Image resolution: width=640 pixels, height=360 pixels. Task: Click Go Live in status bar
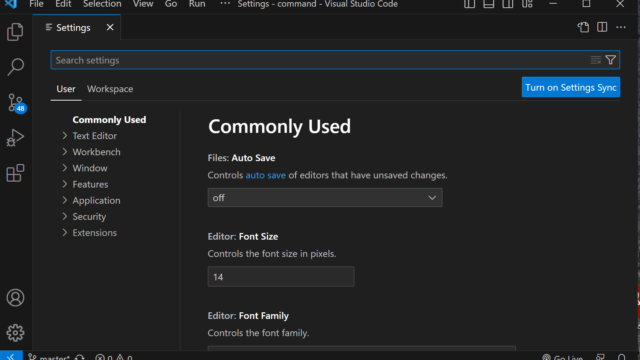click(x=562, y=357)
